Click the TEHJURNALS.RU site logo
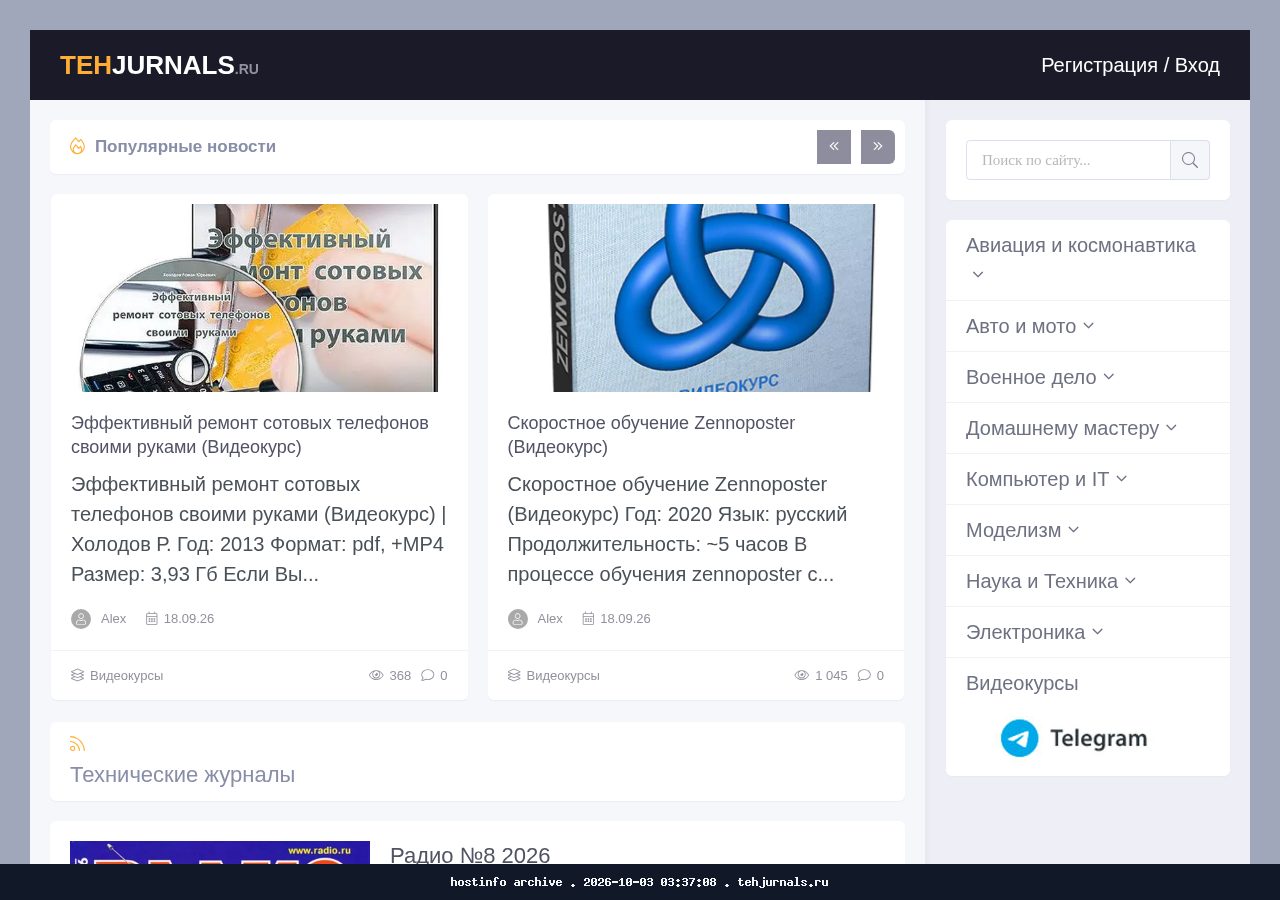This screenshot has height=900, width=1280. (159, 65)
